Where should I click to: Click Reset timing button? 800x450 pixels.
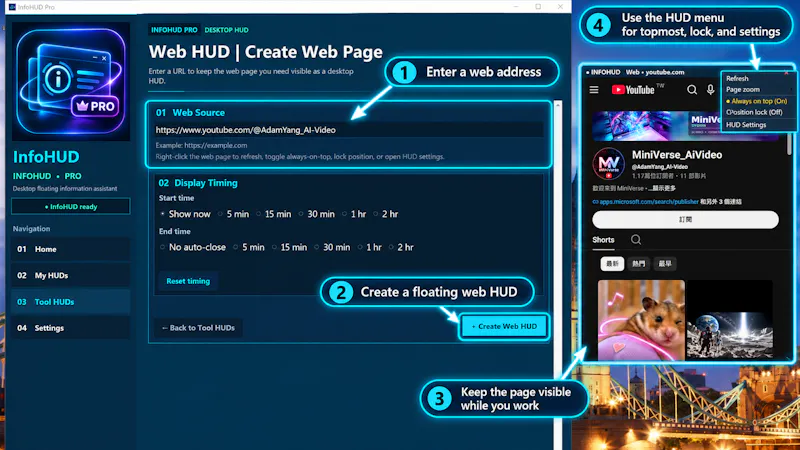point(188,281)
